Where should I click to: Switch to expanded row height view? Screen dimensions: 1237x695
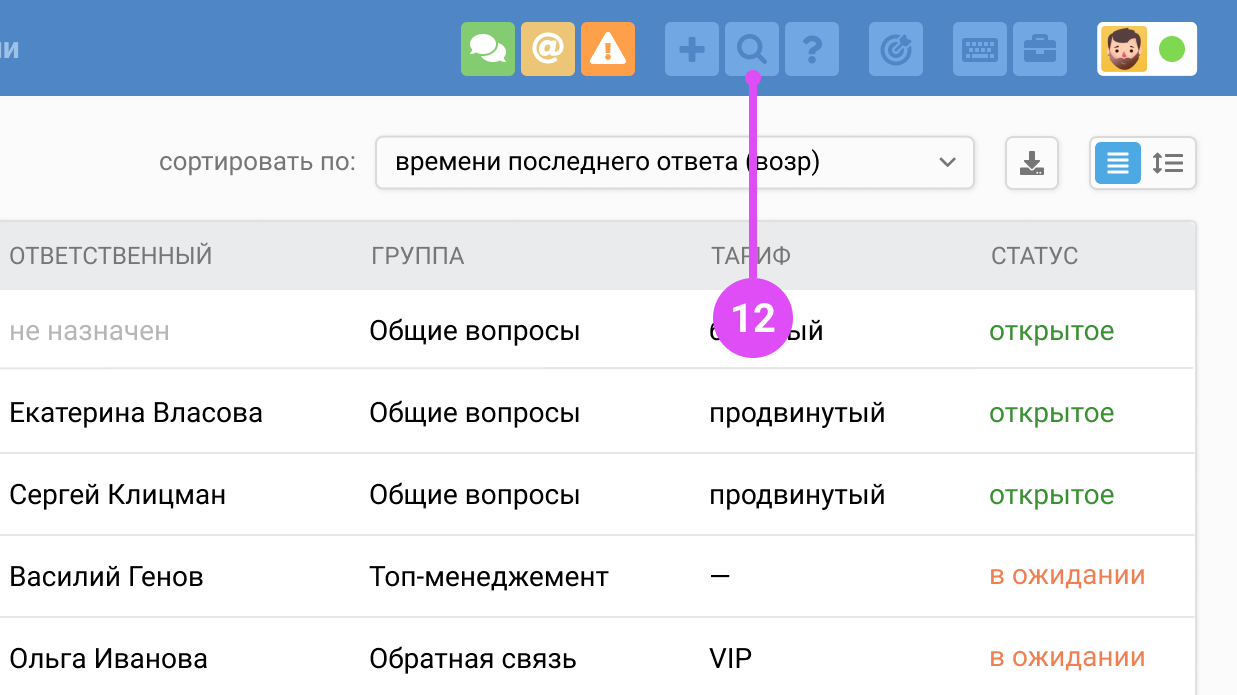1167,163
